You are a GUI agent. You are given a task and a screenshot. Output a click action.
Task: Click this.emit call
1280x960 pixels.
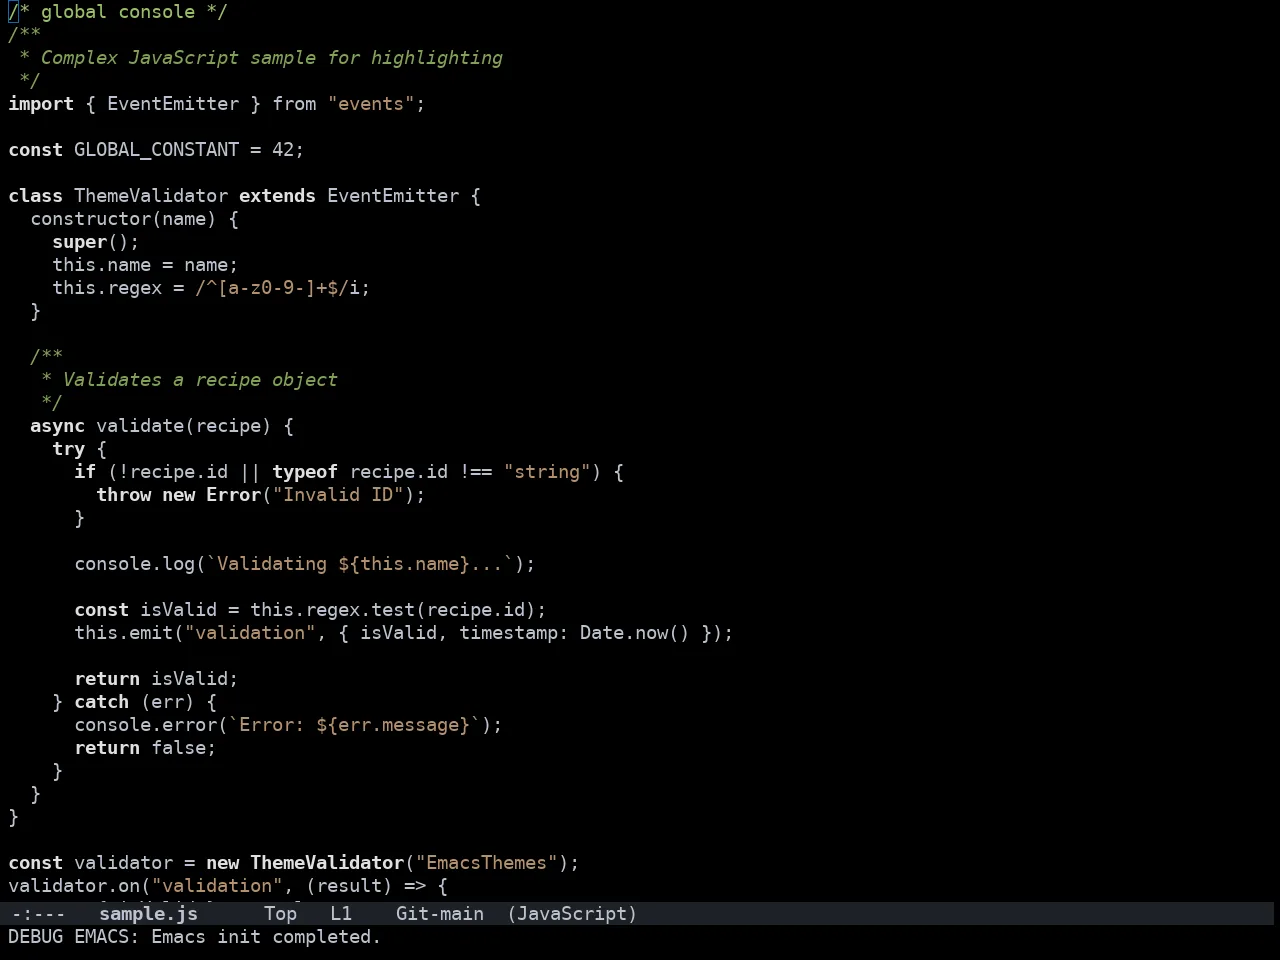coord(124,633)
